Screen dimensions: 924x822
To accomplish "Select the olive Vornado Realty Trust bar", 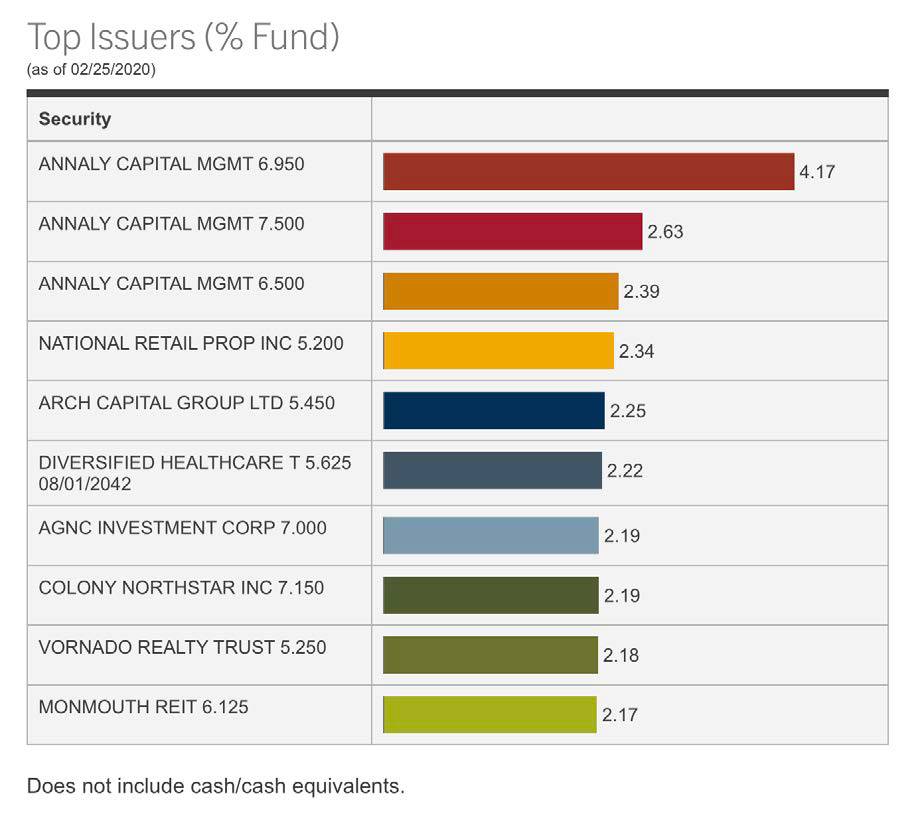I will [490, 655].
